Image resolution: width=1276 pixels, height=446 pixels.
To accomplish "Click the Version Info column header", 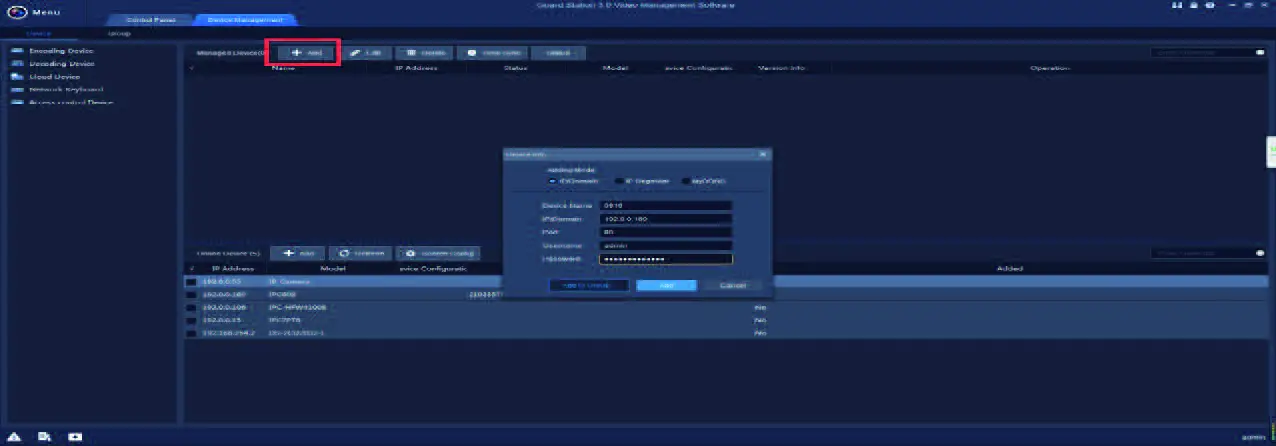I will click(781, 68).
